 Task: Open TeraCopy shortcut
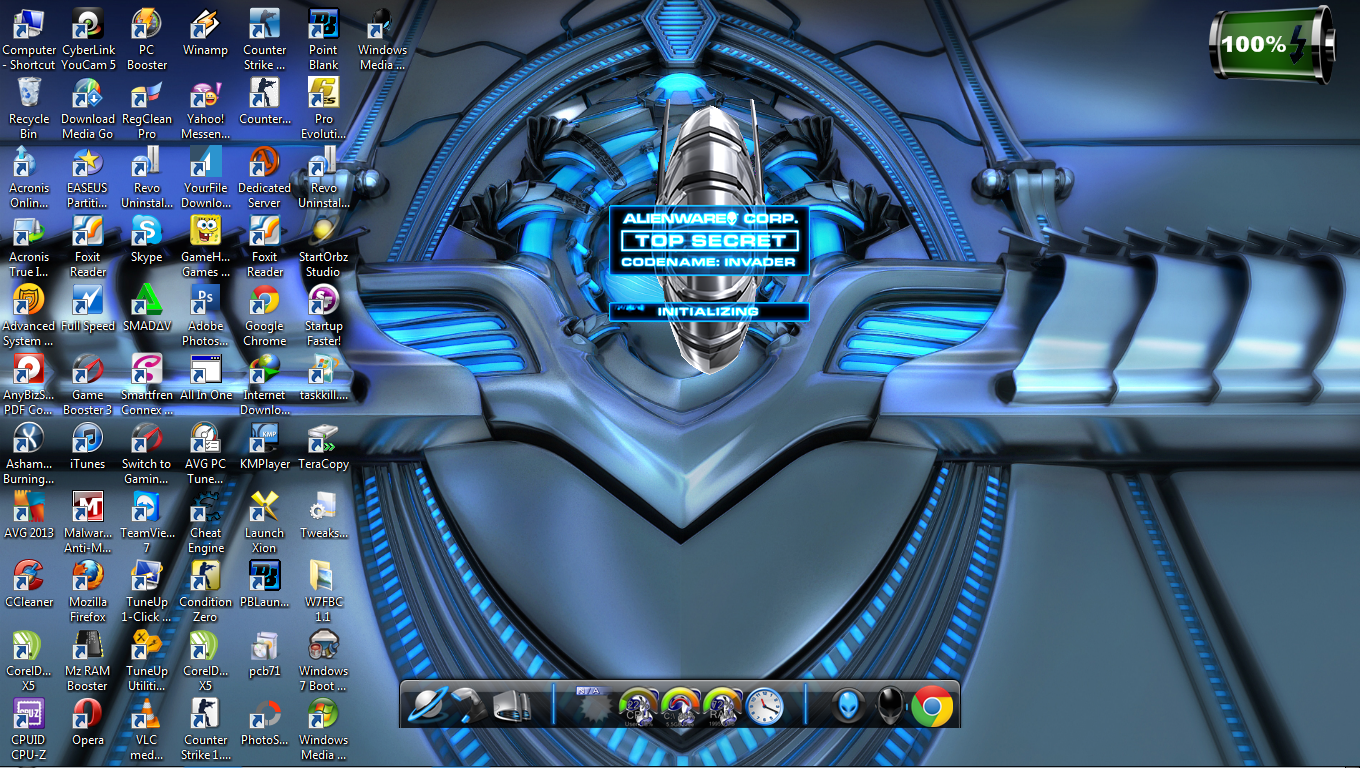[x=323, y=446]
